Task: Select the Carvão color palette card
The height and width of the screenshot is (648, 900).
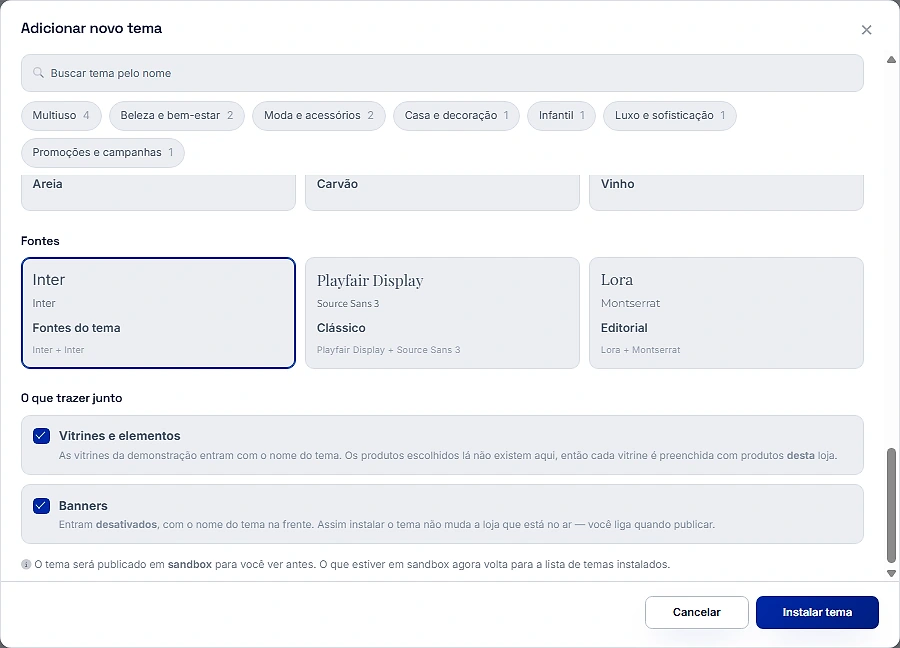Action: pos(442,193)
